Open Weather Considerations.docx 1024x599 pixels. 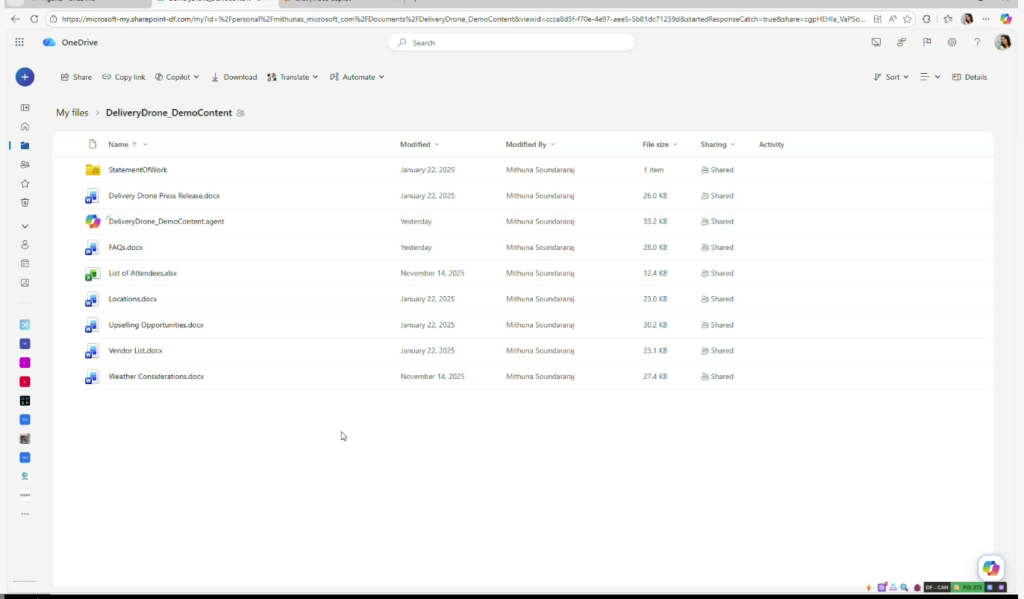coord(156,377)
